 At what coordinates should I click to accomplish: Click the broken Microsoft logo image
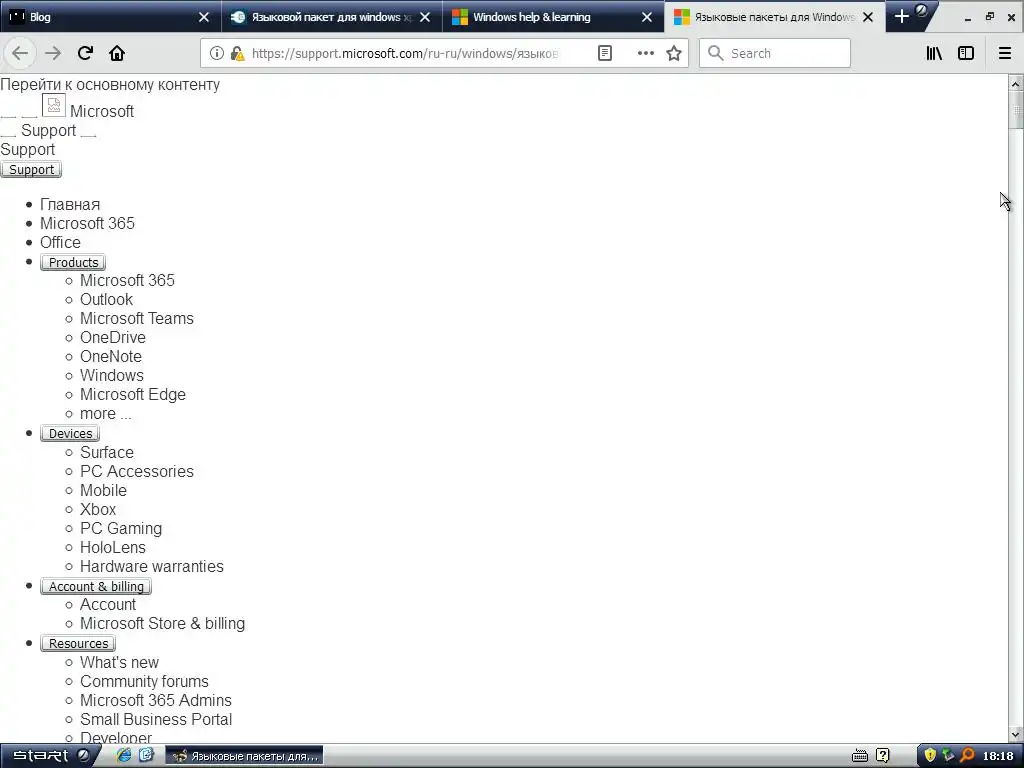[54, 105]
